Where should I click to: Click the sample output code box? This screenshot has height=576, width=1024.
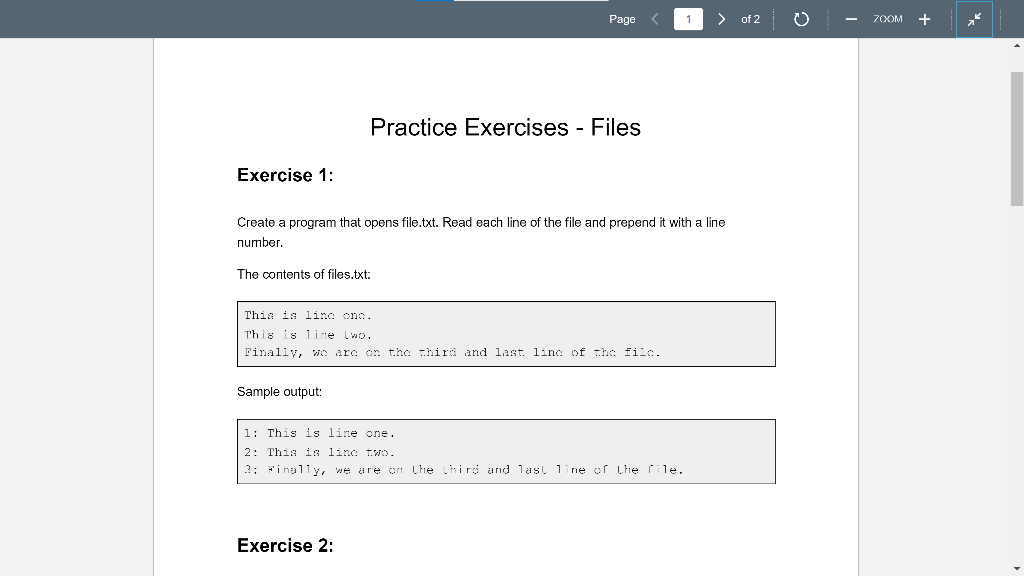(x=505, y=451)
